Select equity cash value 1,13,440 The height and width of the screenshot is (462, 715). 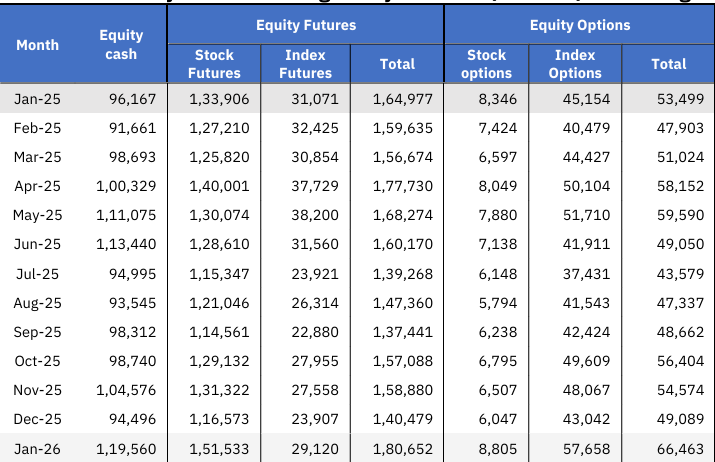click(x=126, y=244)
